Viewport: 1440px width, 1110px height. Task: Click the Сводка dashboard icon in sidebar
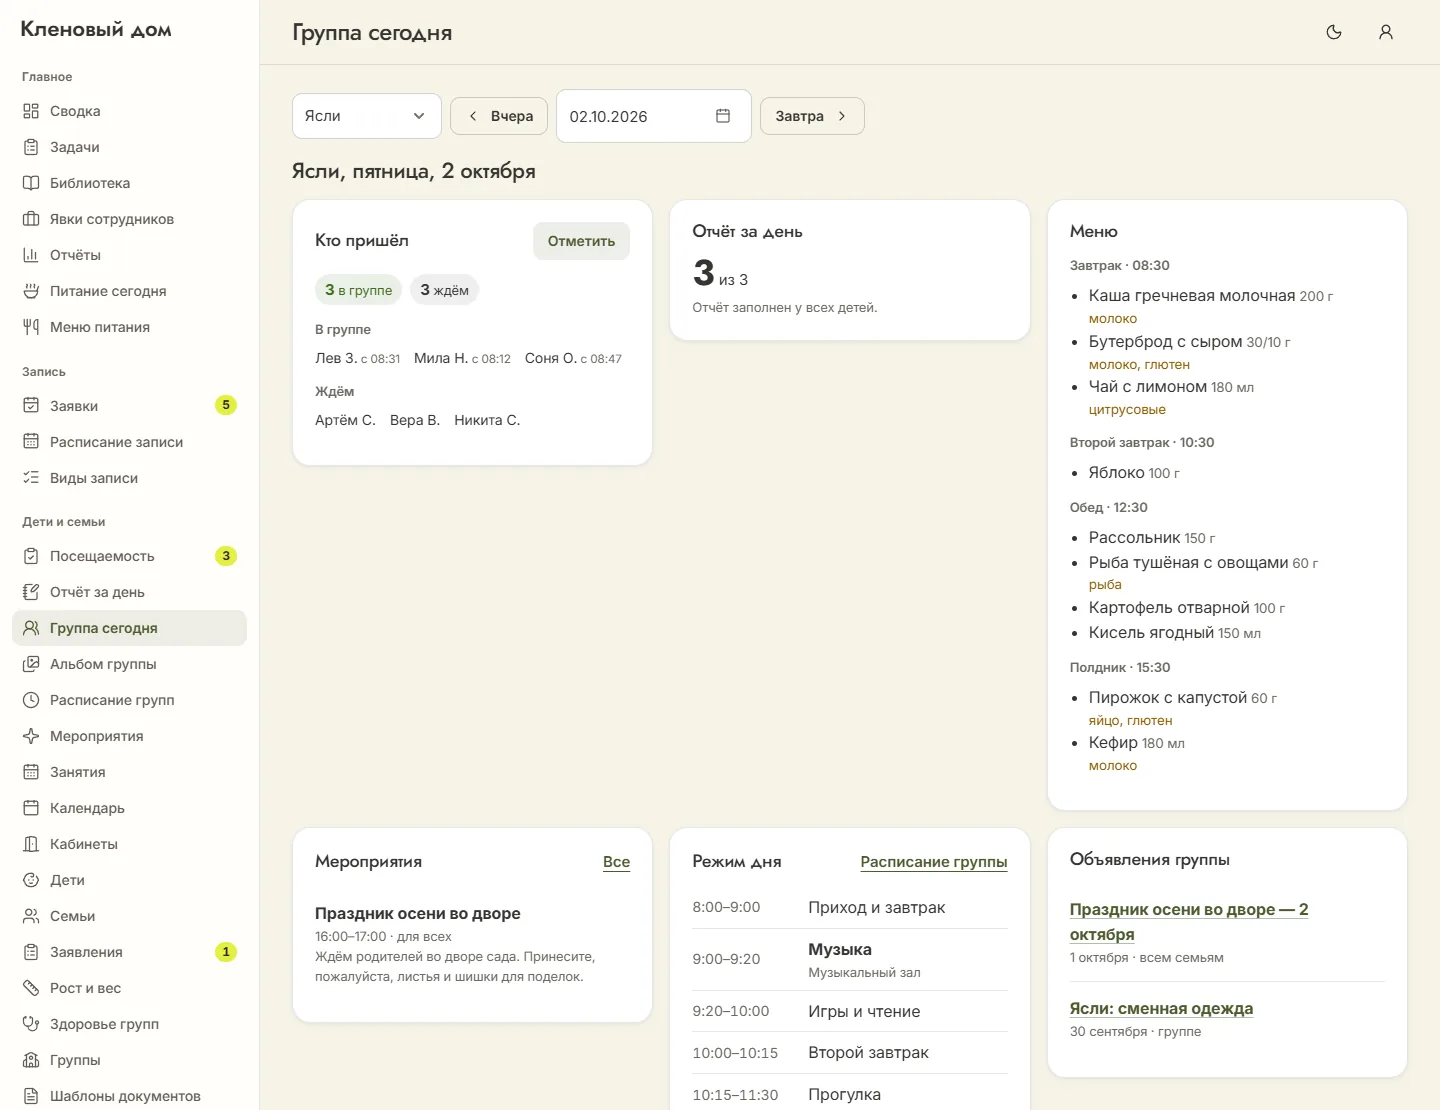pyautogui.click(x=31, y=111)
